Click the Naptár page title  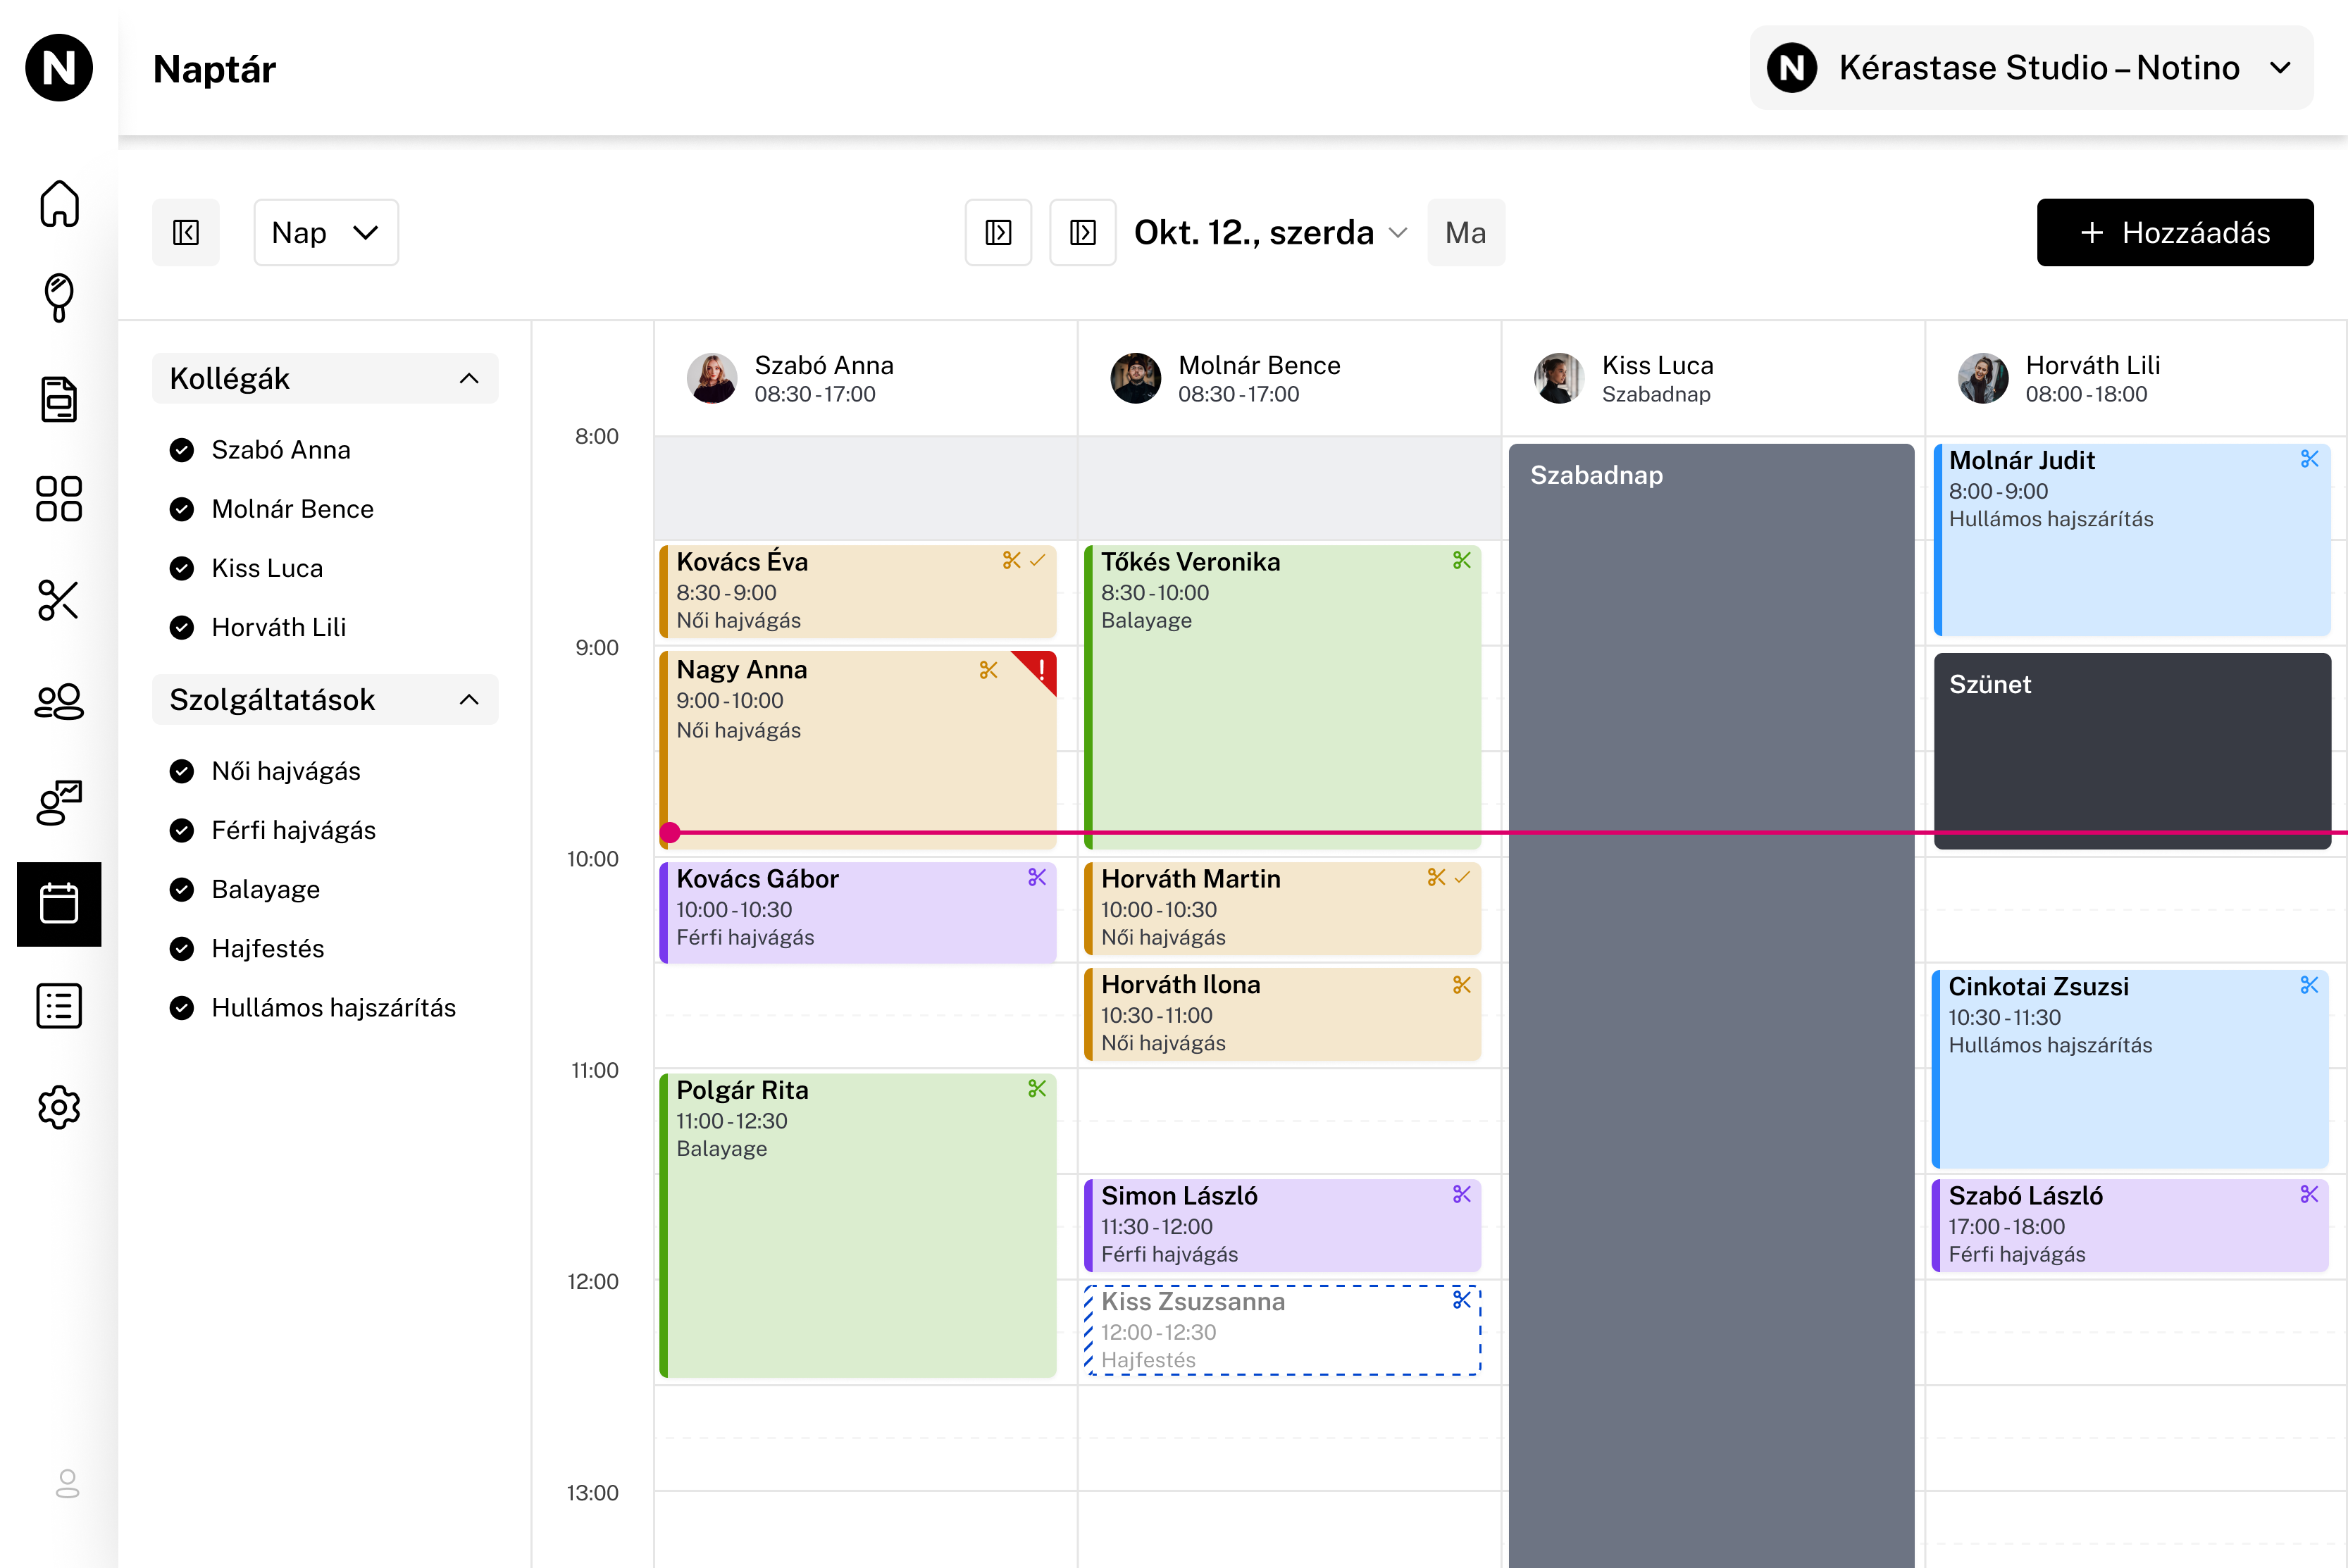tap(214, 68)
